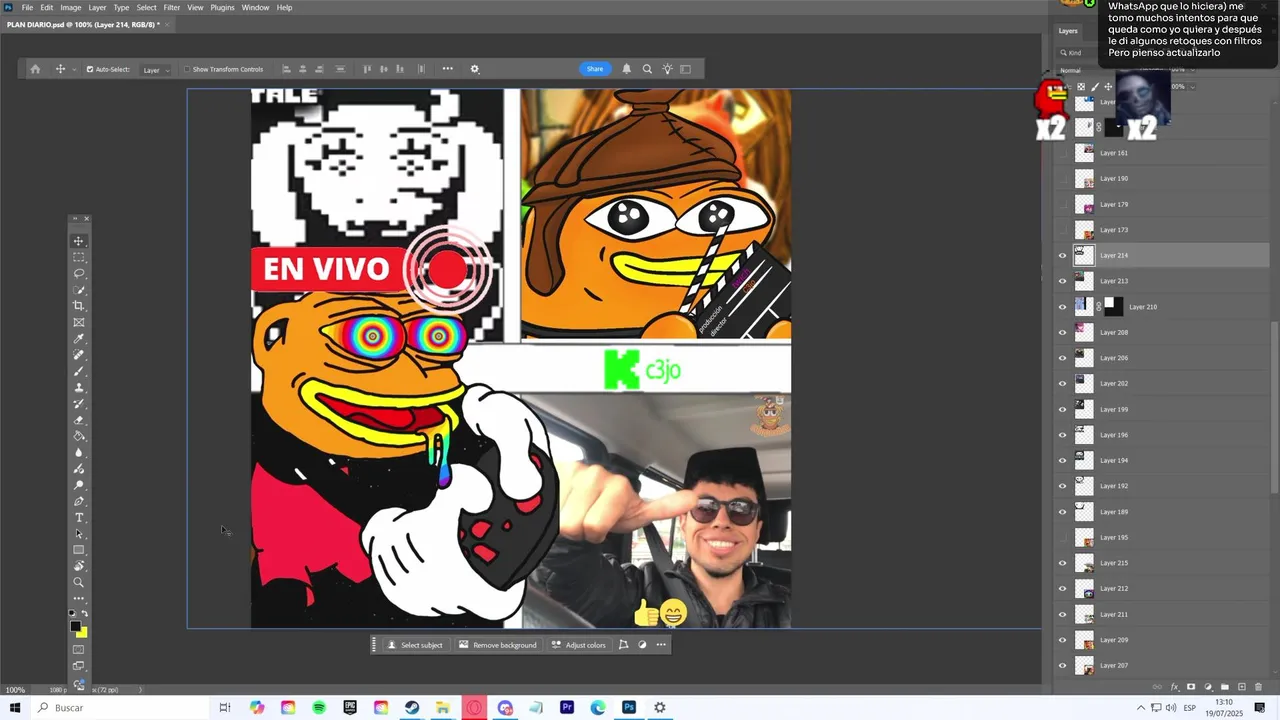1280x720 pixels.
Task: Open the Window menu
Action: [x=255, y=7]
